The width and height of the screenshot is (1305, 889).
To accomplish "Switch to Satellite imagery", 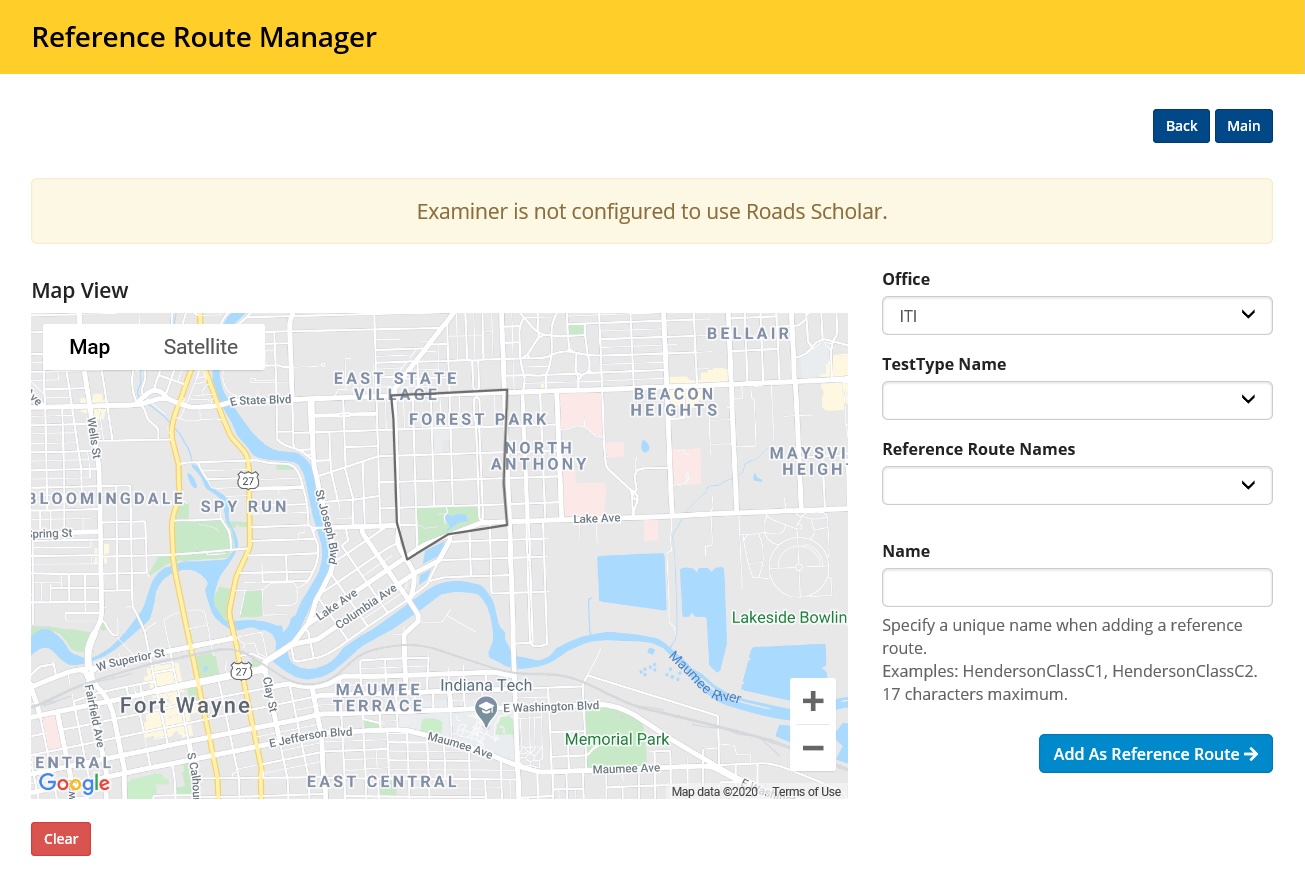I will [x=201, y=347].
